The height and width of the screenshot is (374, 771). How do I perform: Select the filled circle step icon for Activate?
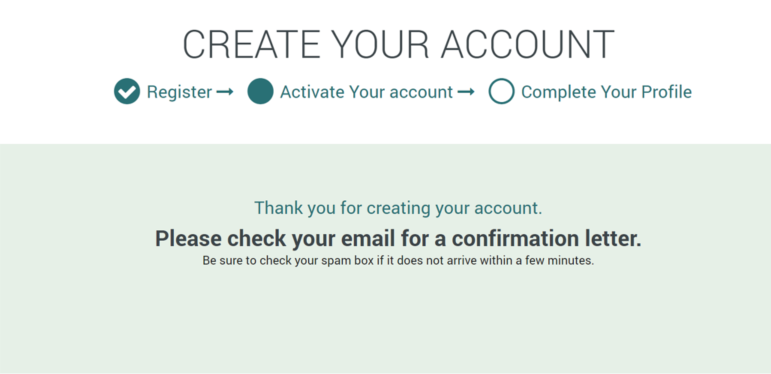coord(260,91)
